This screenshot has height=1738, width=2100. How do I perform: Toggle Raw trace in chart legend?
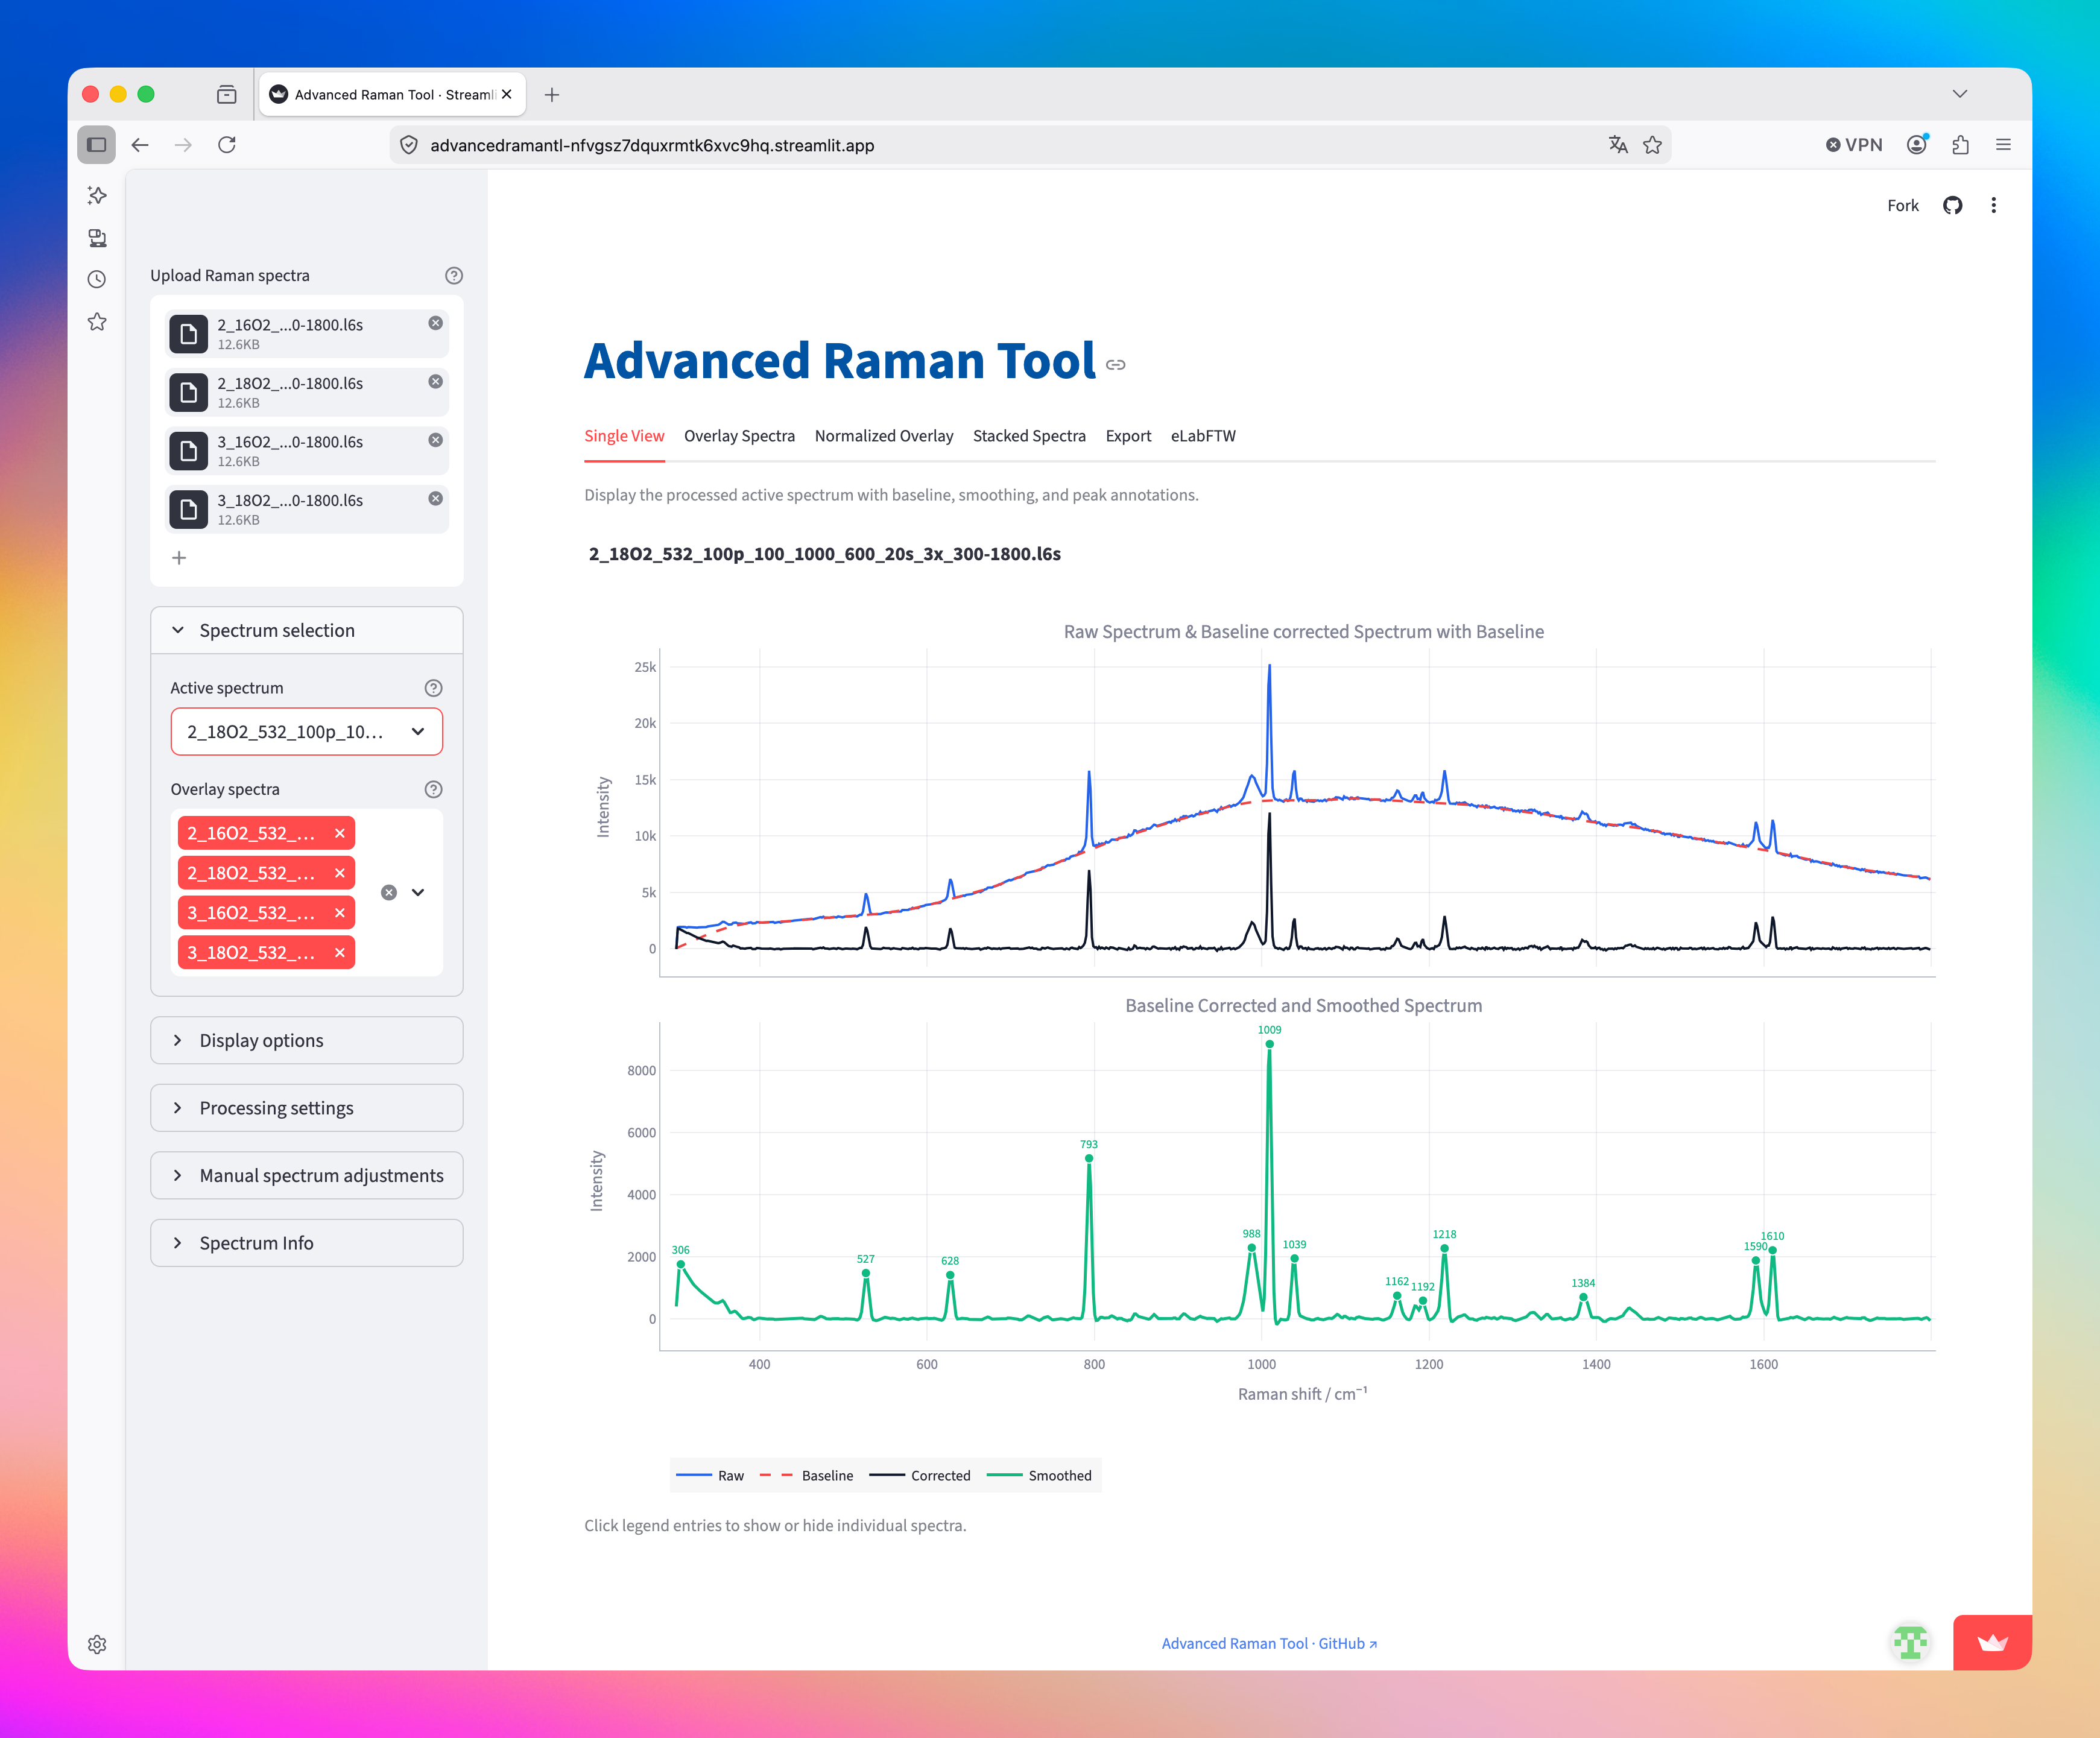[x=710, y=1476]
